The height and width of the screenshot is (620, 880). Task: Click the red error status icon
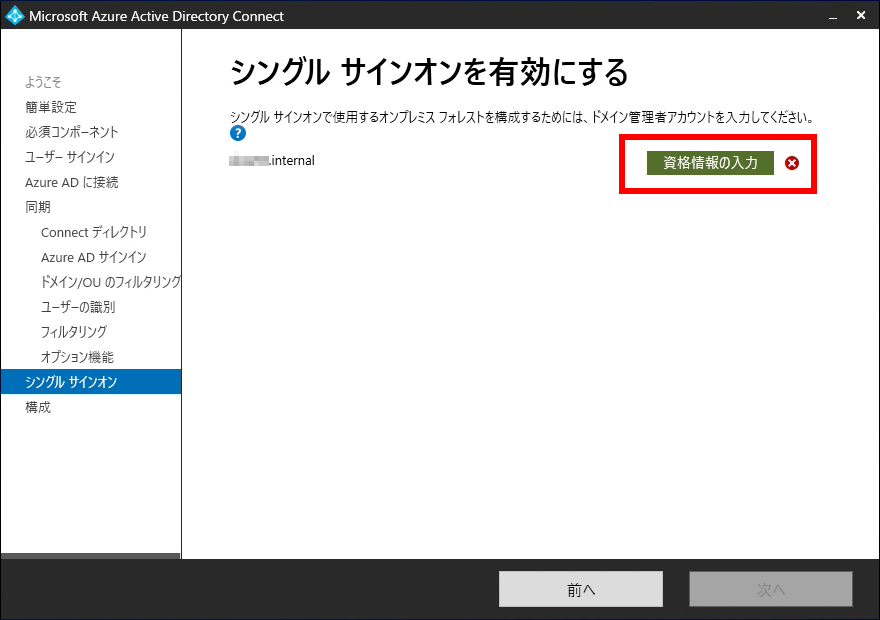click(792, 163)
